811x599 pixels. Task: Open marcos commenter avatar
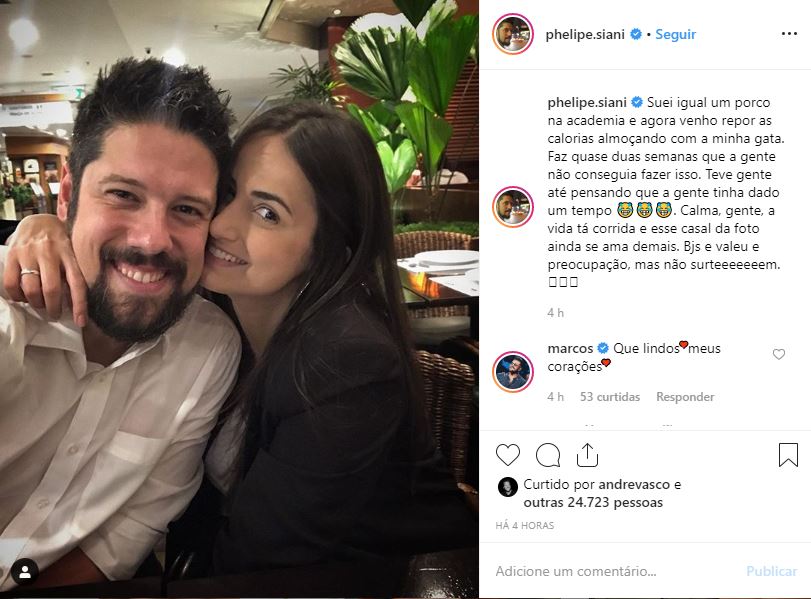pos(513,372)
